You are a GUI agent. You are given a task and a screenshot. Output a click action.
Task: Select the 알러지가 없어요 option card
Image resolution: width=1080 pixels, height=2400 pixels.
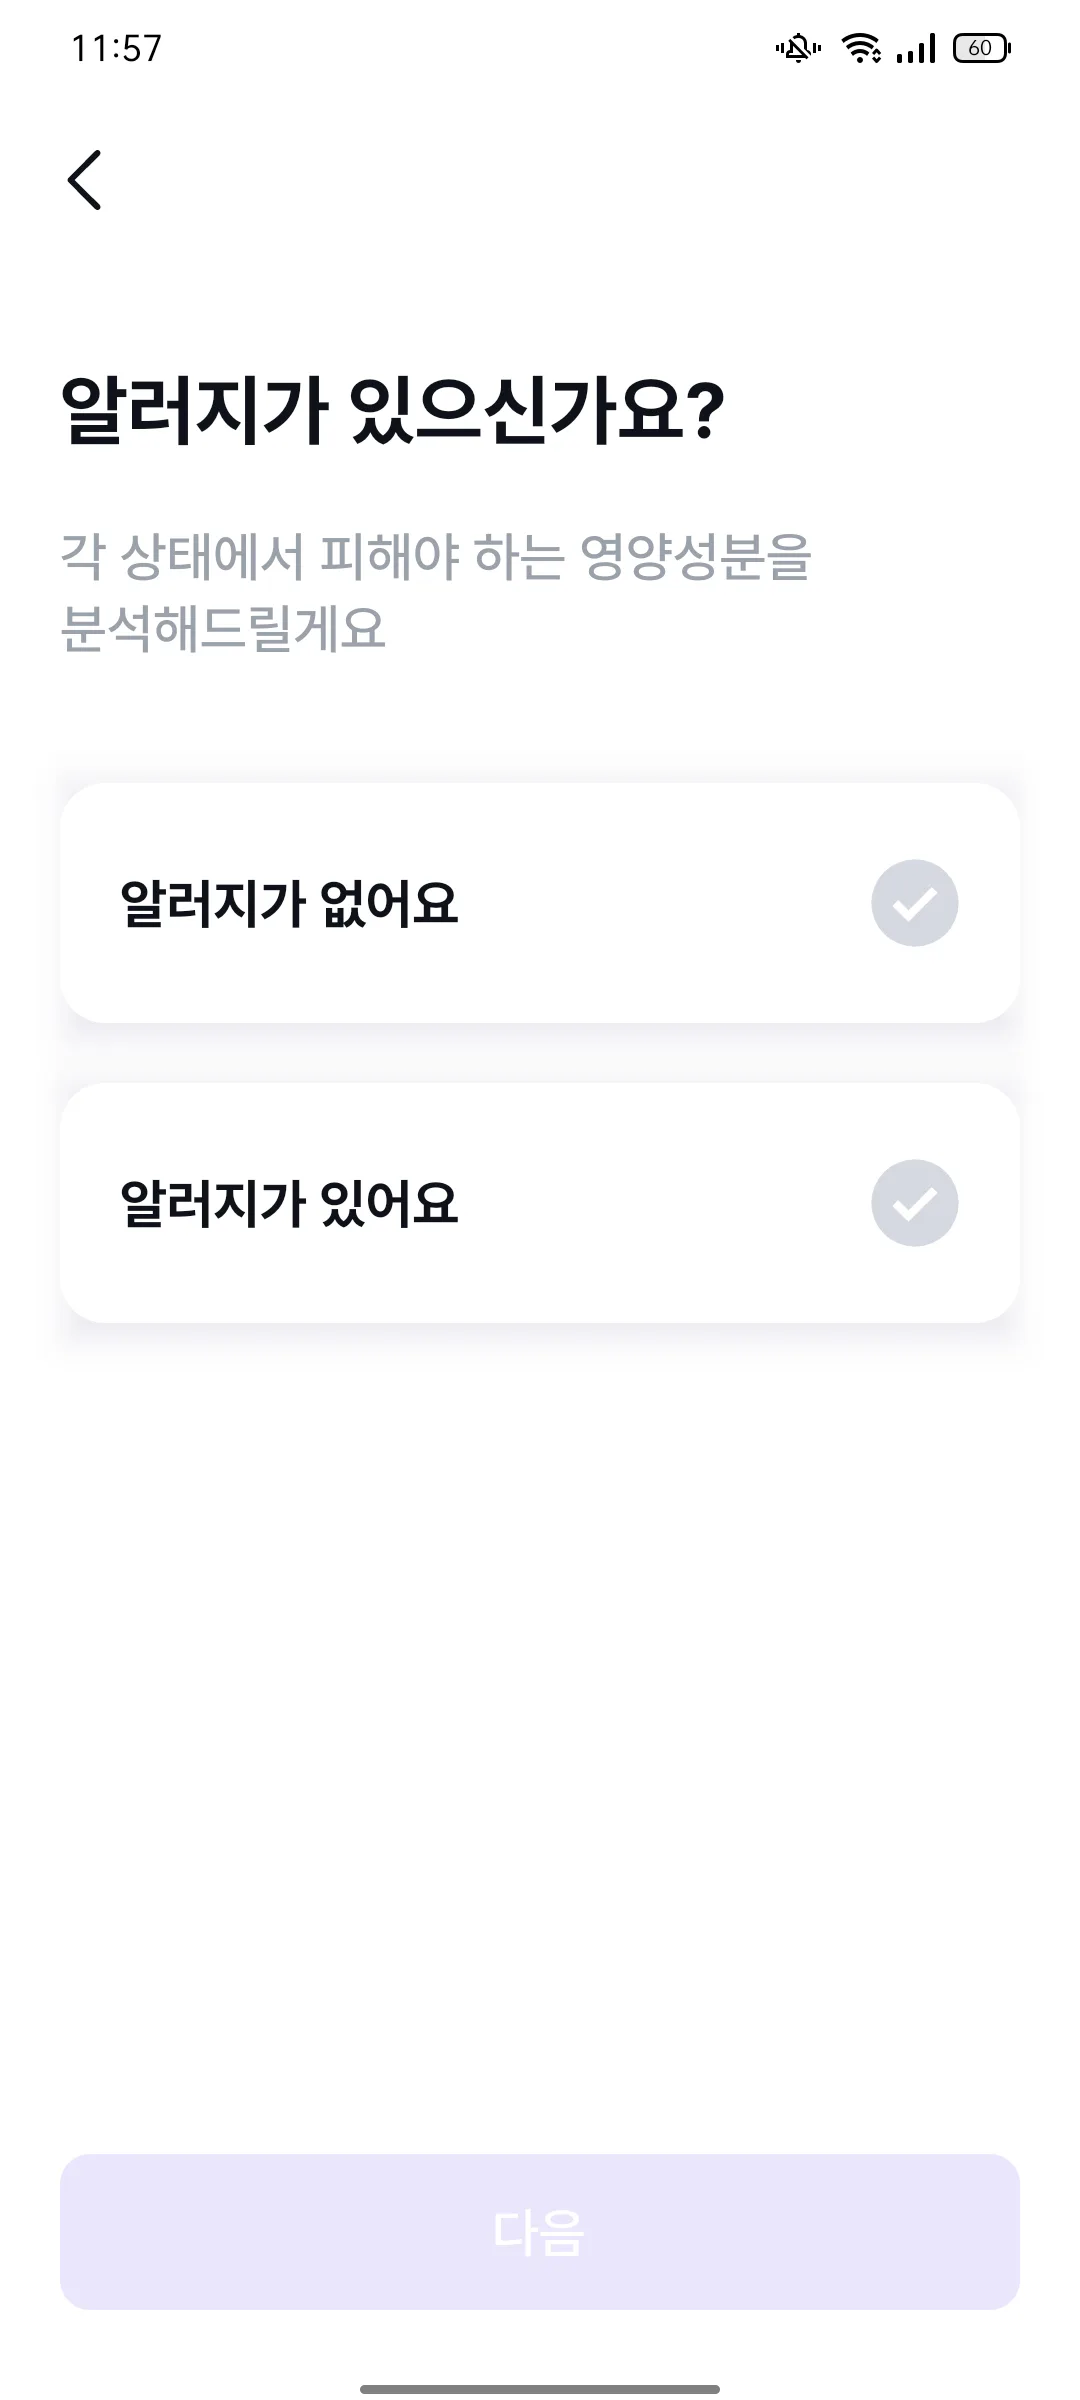[540, 903]
